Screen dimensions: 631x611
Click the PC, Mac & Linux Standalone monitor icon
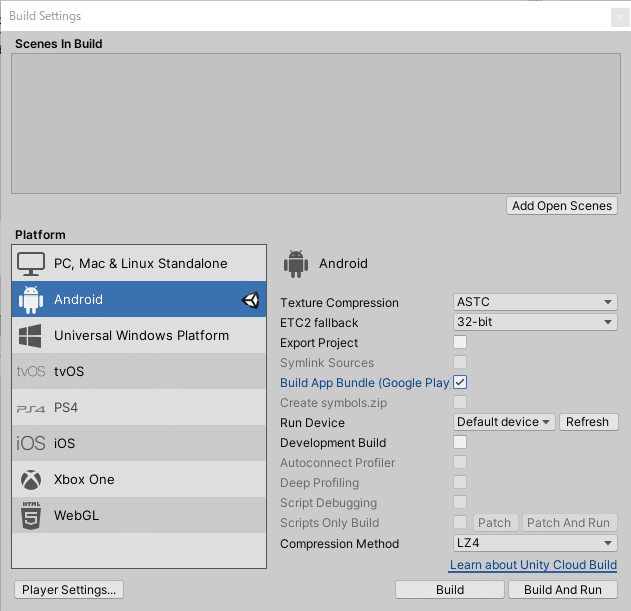[32, 264]
